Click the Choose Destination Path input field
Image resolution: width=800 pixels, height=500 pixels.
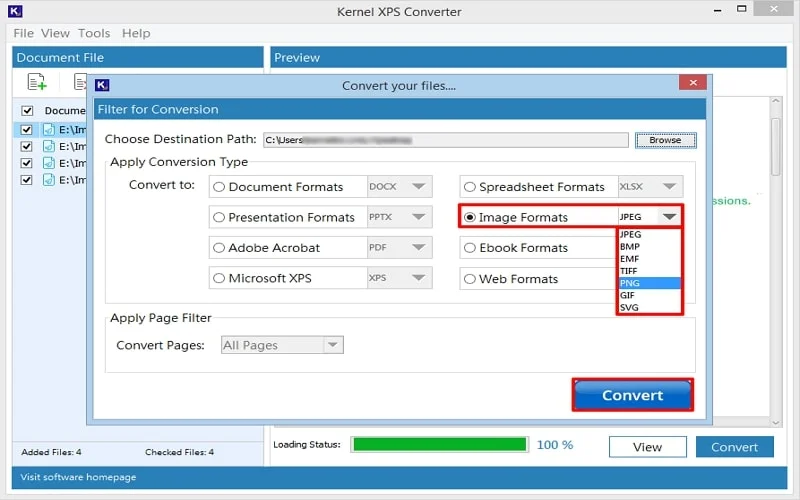coord(445,140)
